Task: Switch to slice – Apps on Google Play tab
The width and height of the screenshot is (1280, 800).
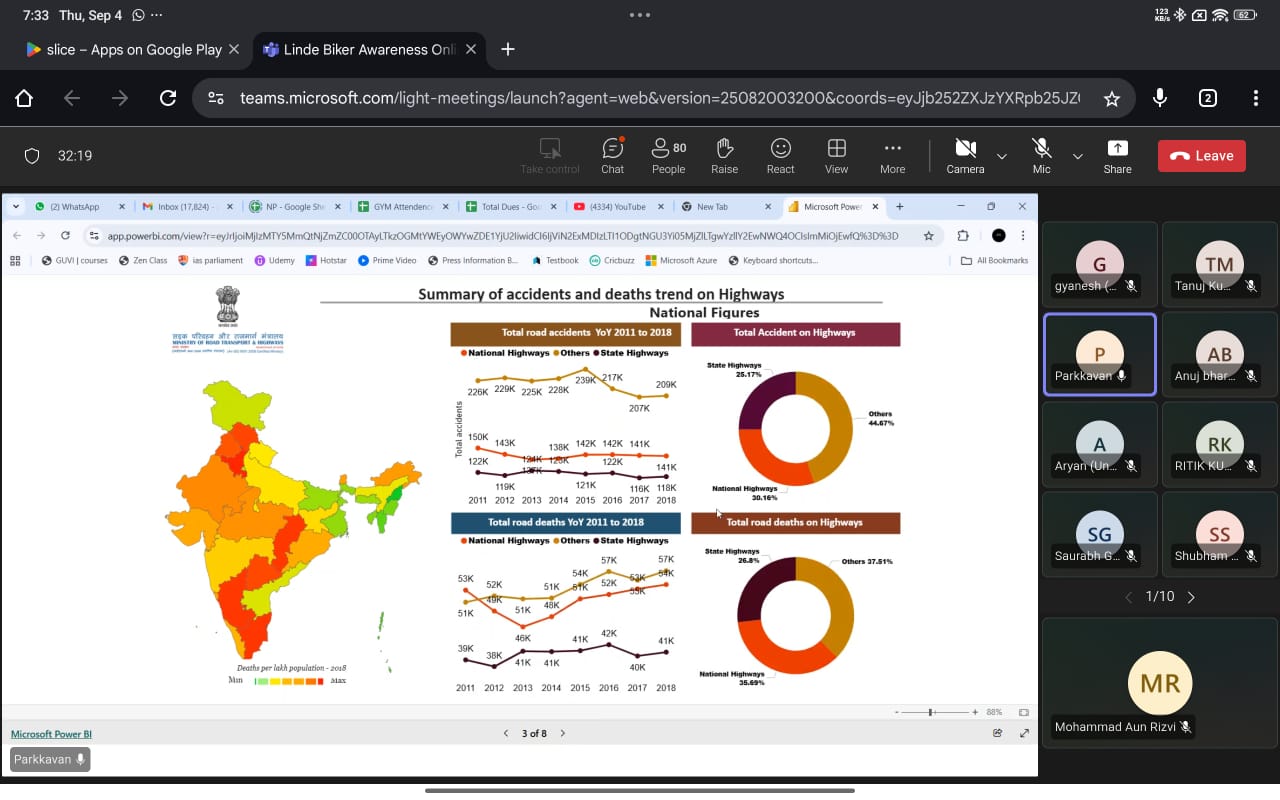Action: (123, 49)
